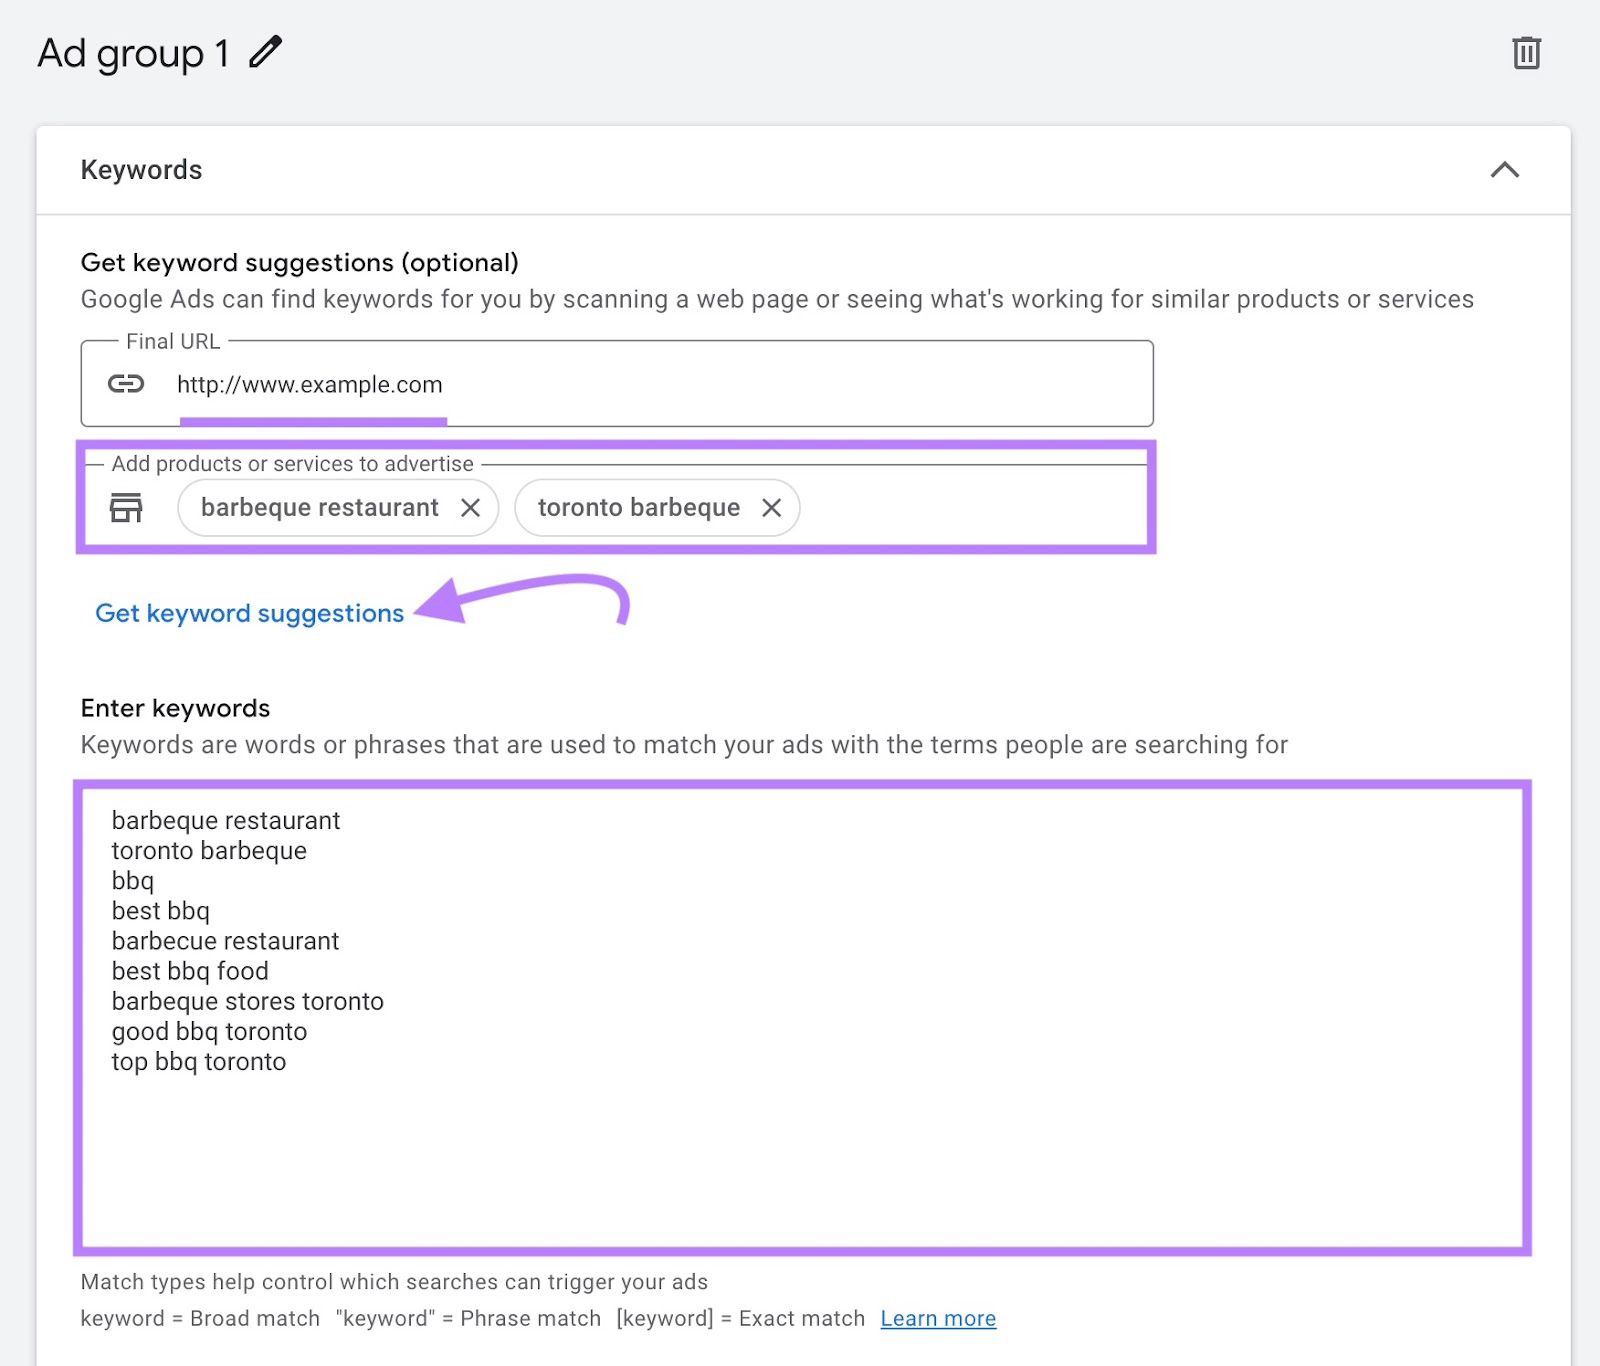The image size is (1600, 1366).
Task: Click the Keywords section header
Action: coord(141,169)
